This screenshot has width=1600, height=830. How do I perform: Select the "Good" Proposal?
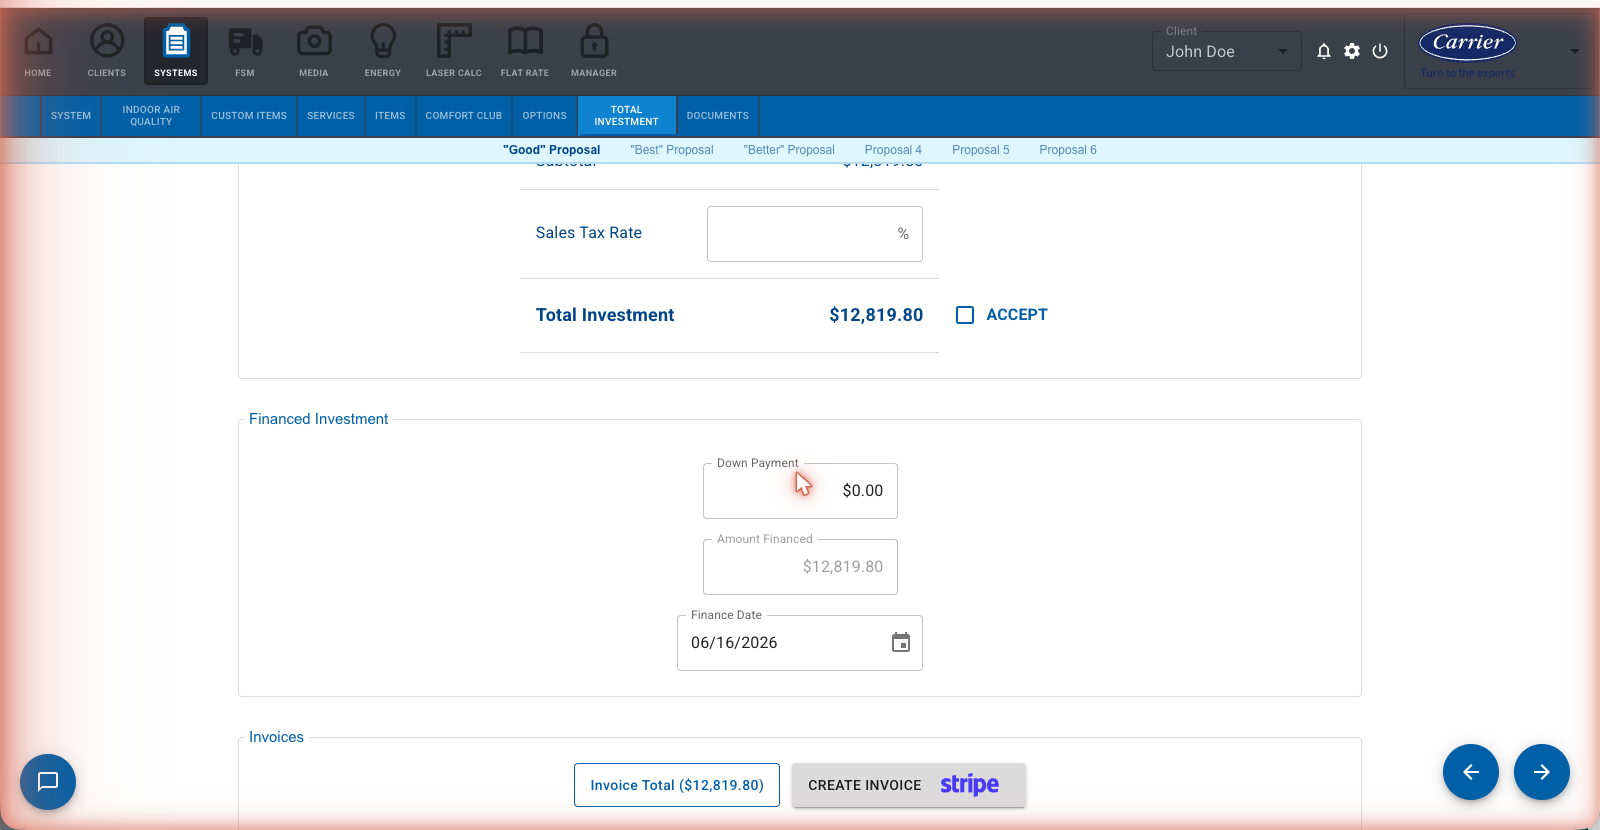[552, 150]
